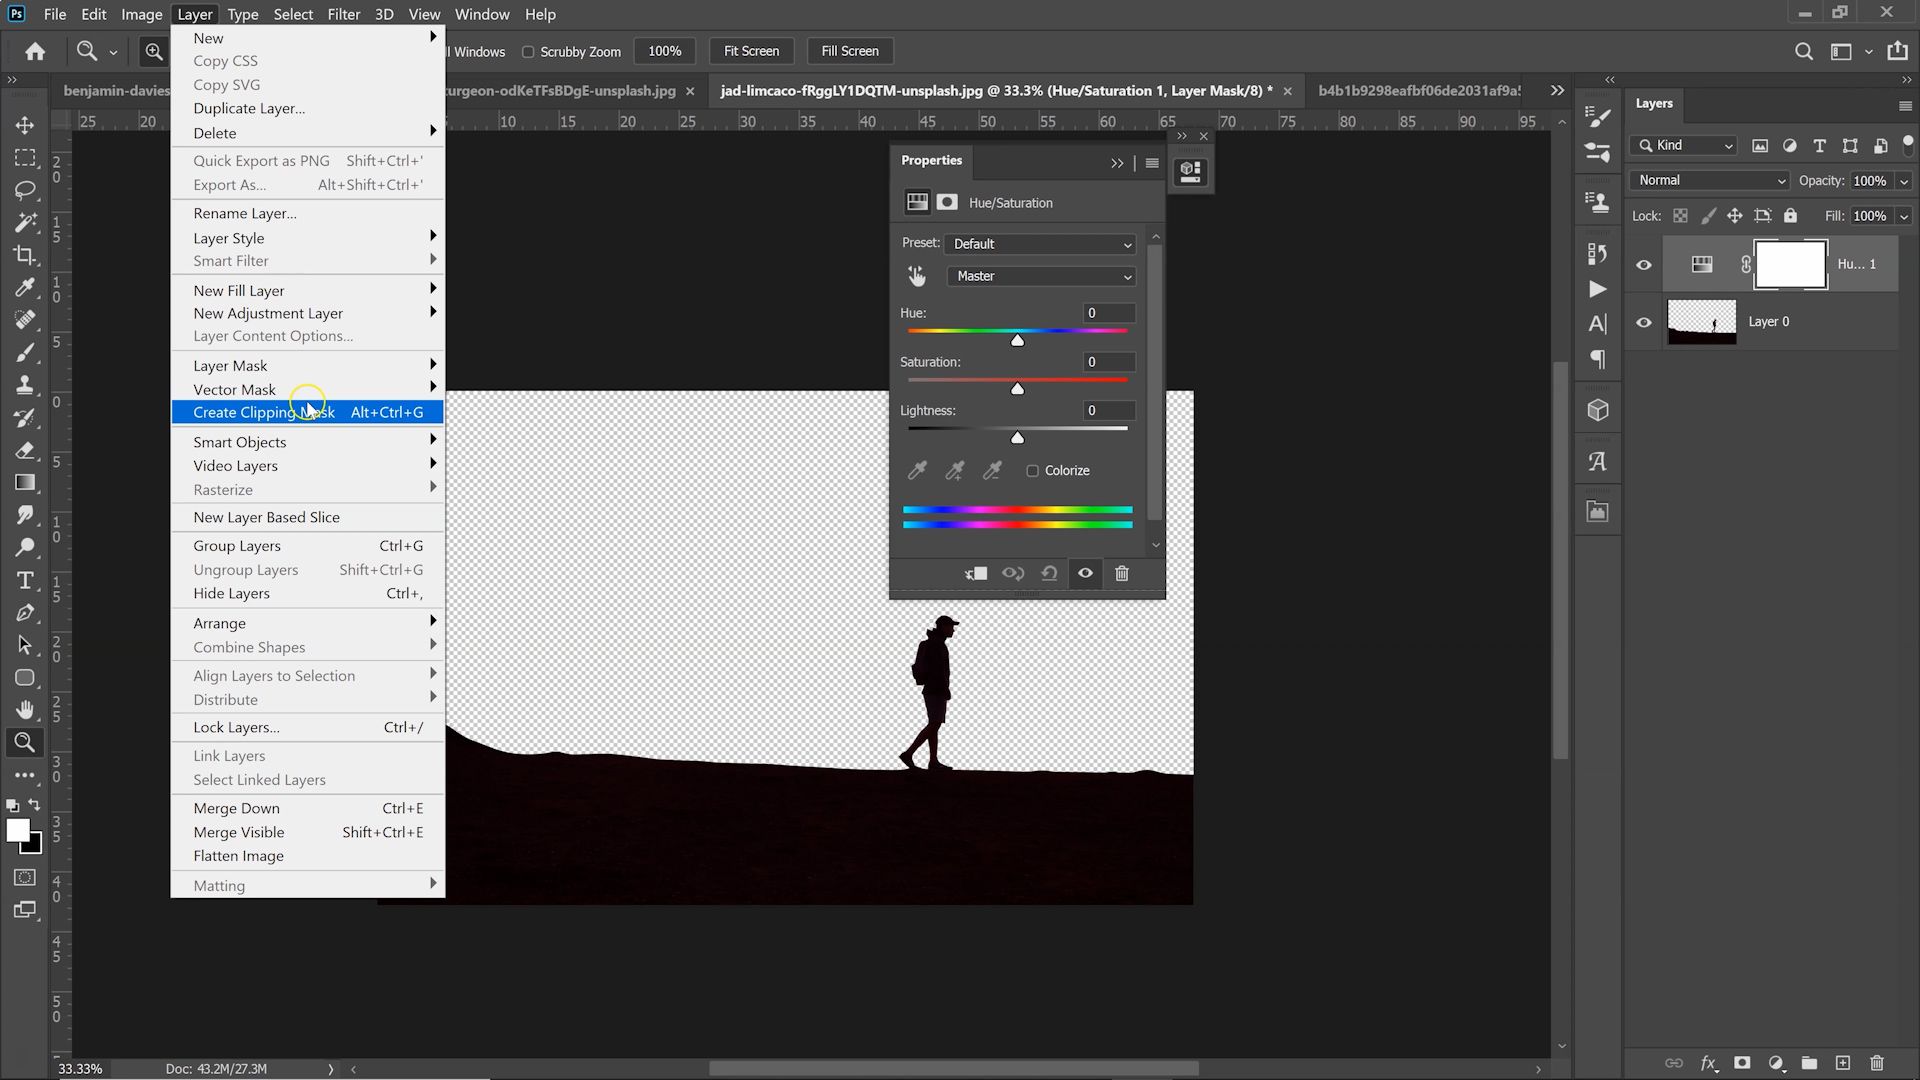The image size is (1920, 1080).
Task: Toggle the Scrubby Zoom checkbox
Action: pyautogui.click(x=528, y=52)
